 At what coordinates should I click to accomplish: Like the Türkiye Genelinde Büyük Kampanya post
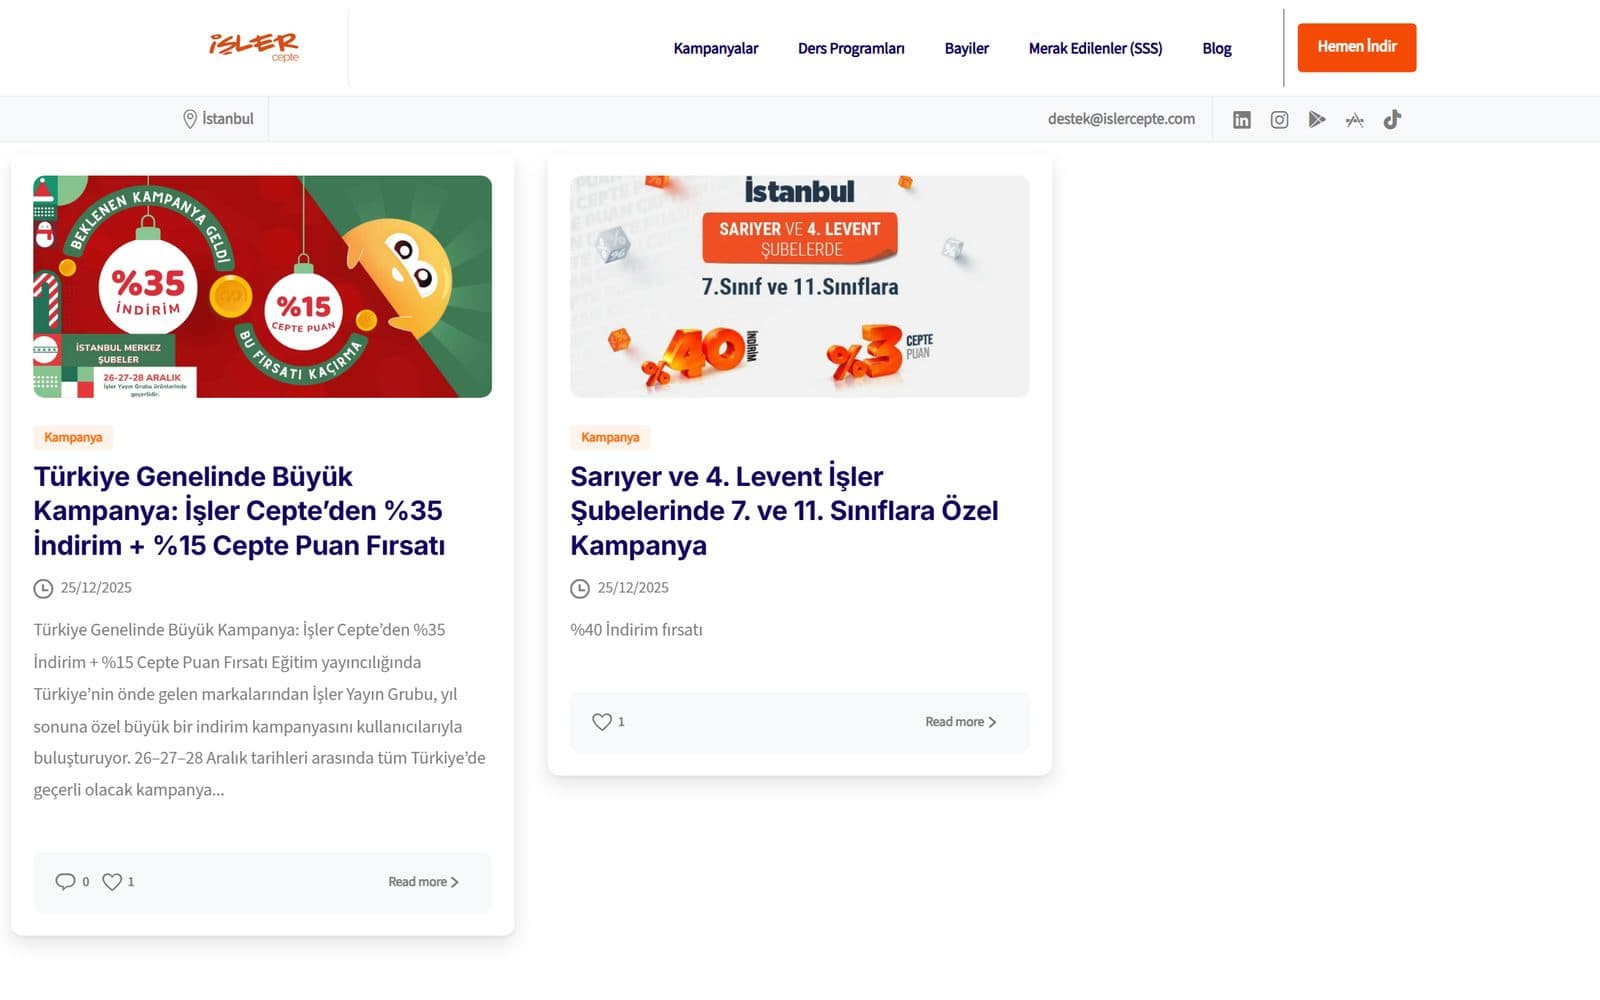click(112, 881)
